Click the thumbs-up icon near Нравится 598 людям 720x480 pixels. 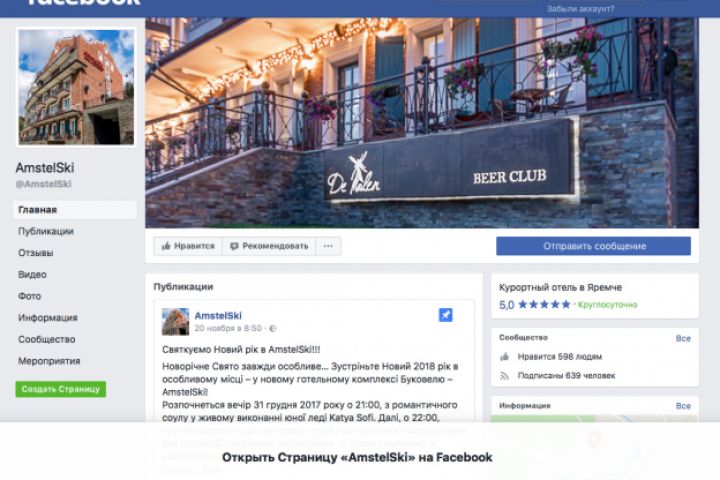coord(504,356)
